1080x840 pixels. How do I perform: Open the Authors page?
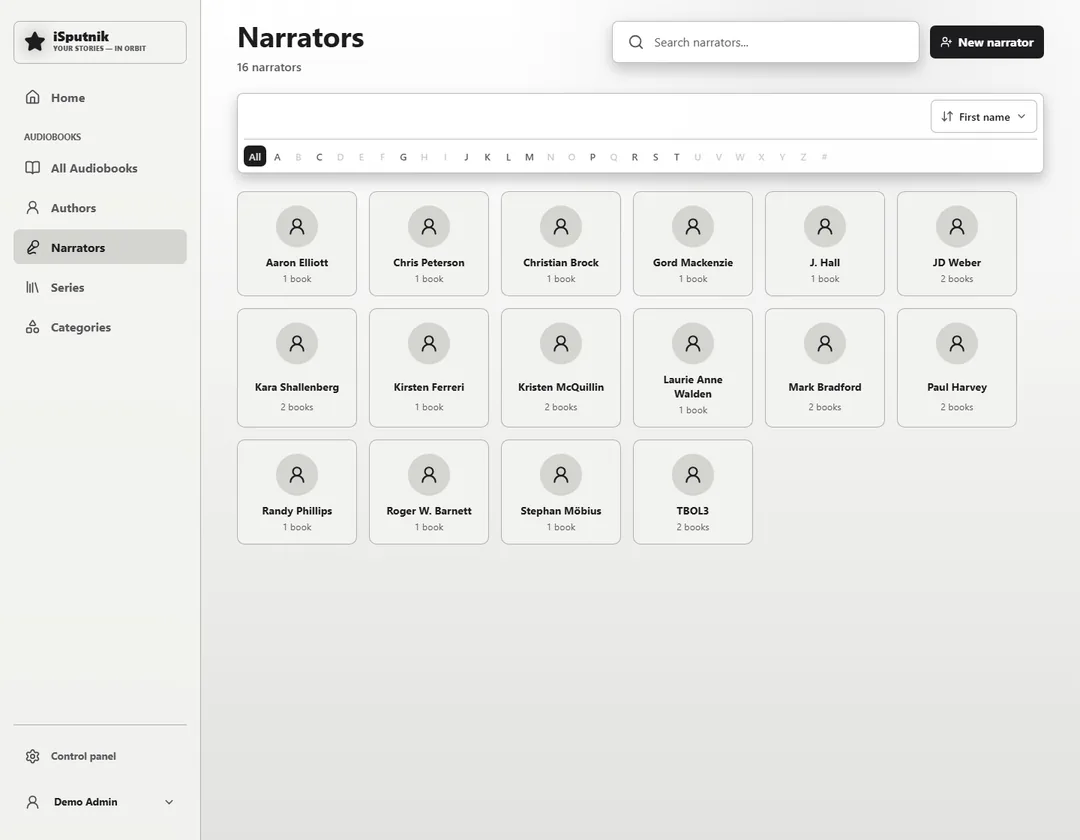(100, 208)
